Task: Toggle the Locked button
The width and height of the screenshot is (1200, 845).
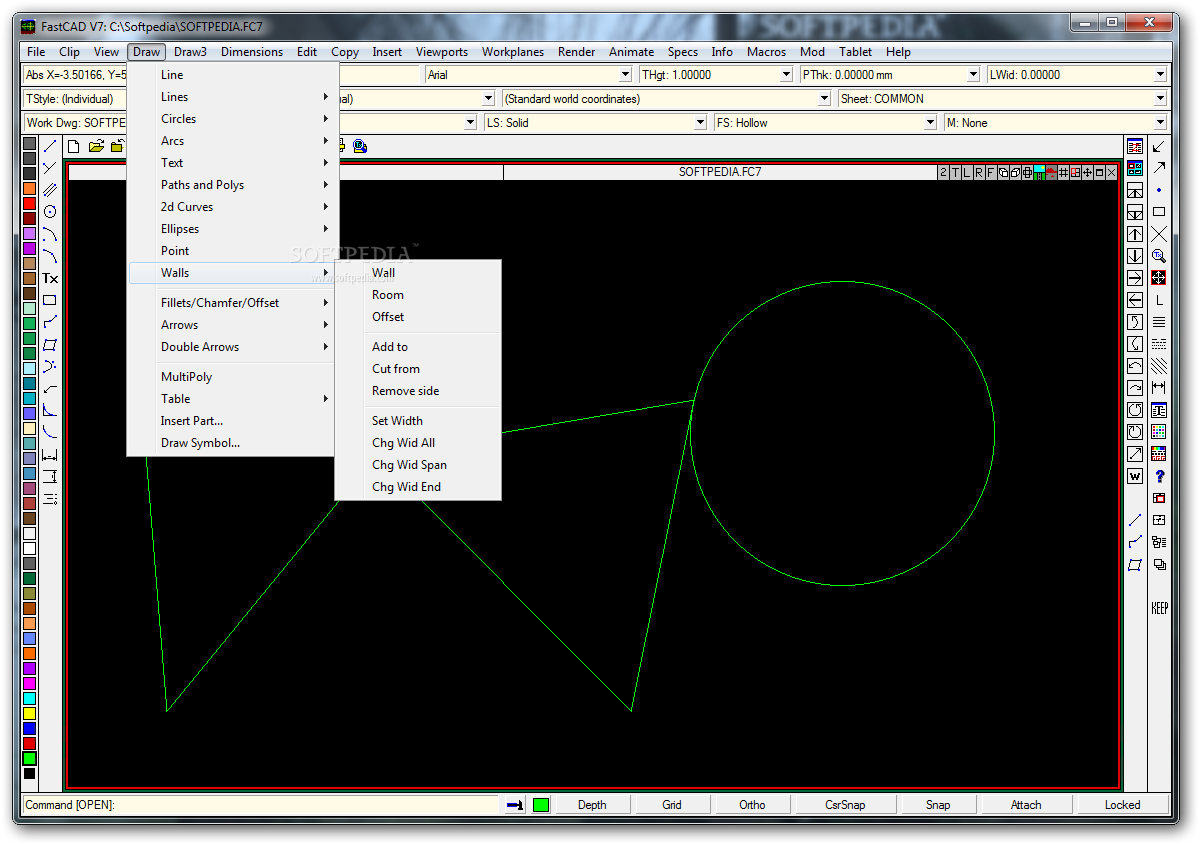Action: pyautogui.click(x=1122, y=805)
